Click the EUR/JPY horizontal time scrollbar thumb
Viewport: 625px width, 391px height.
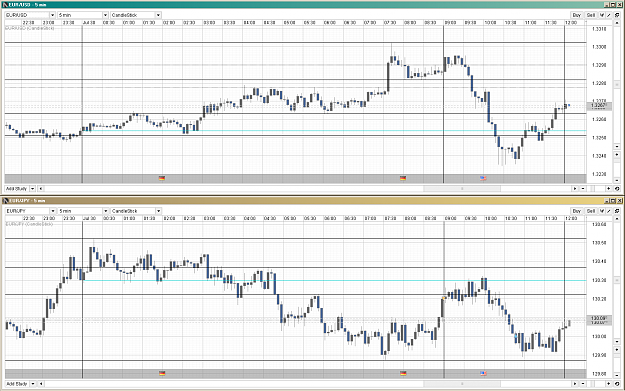[x=462, y=384]
